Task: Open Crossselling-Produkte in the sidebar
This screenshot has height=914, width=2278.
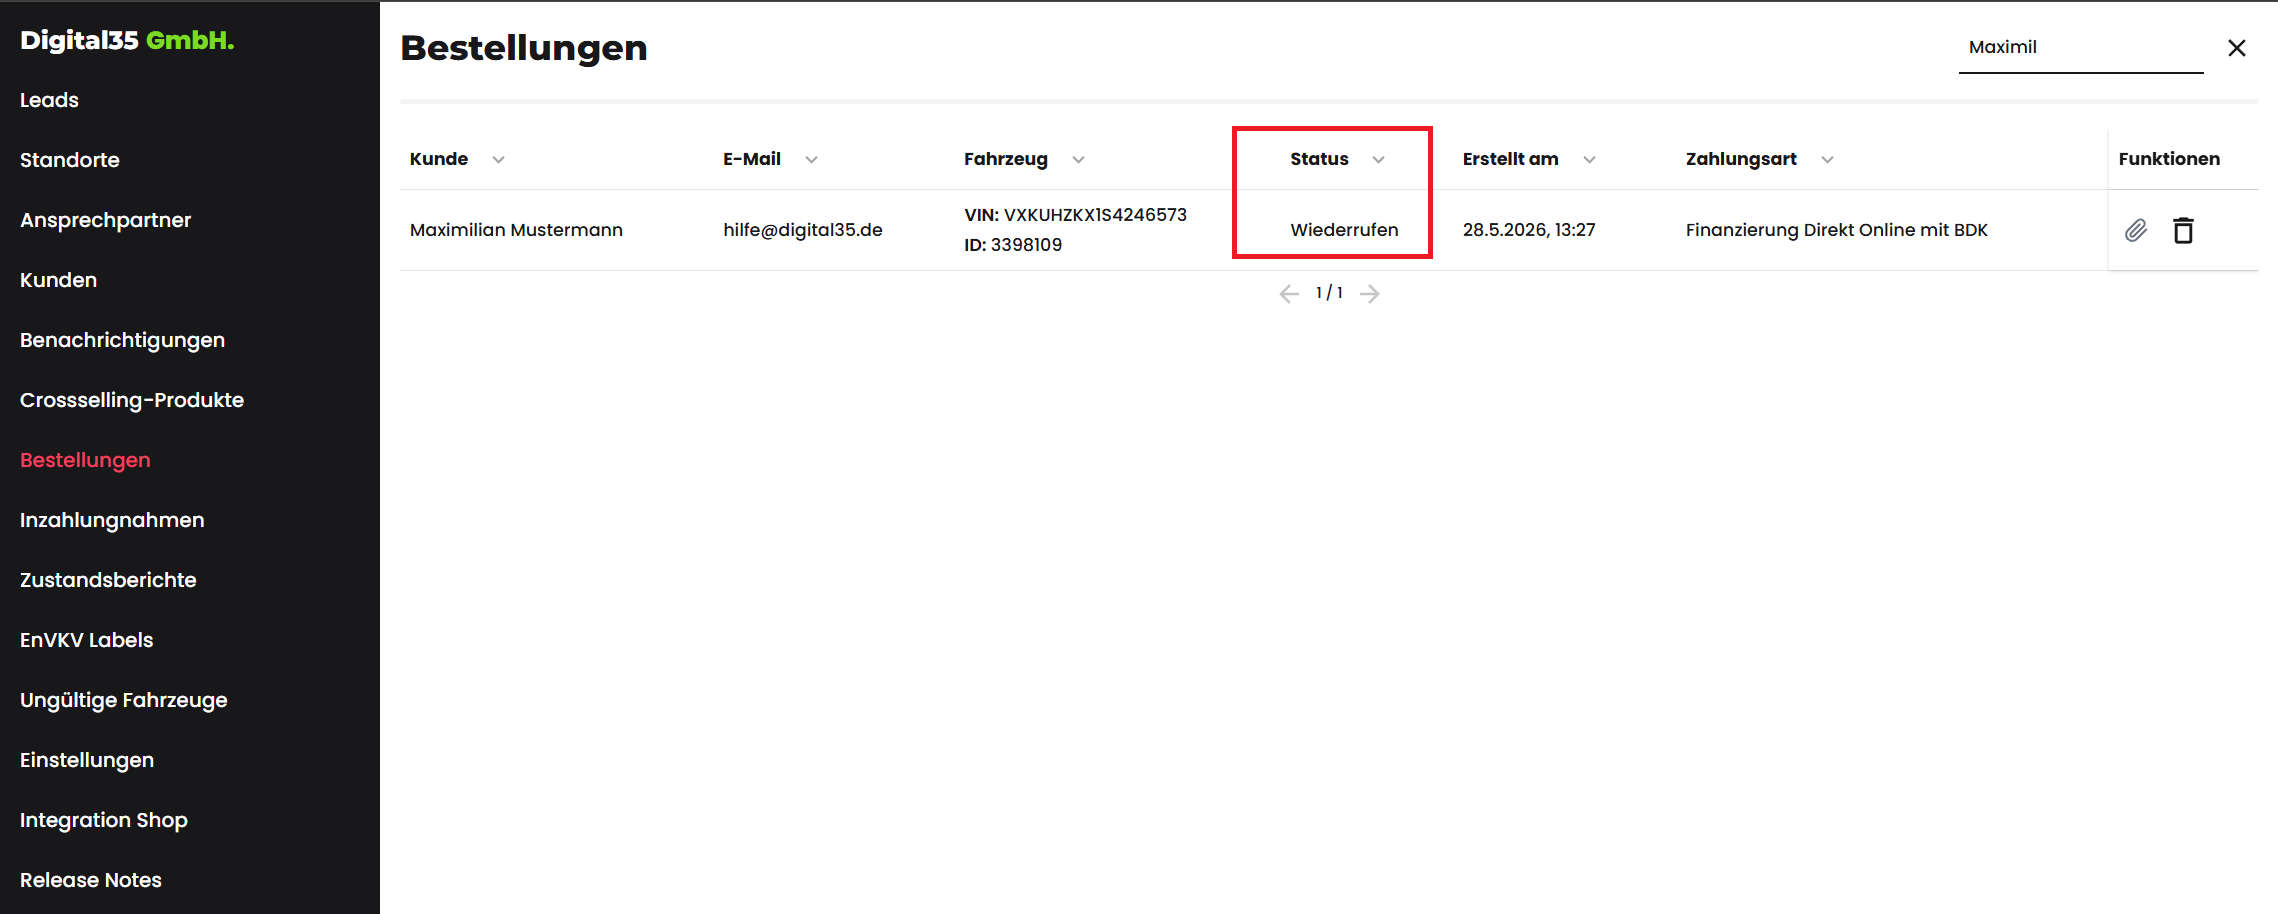Action: click(132, 400)
